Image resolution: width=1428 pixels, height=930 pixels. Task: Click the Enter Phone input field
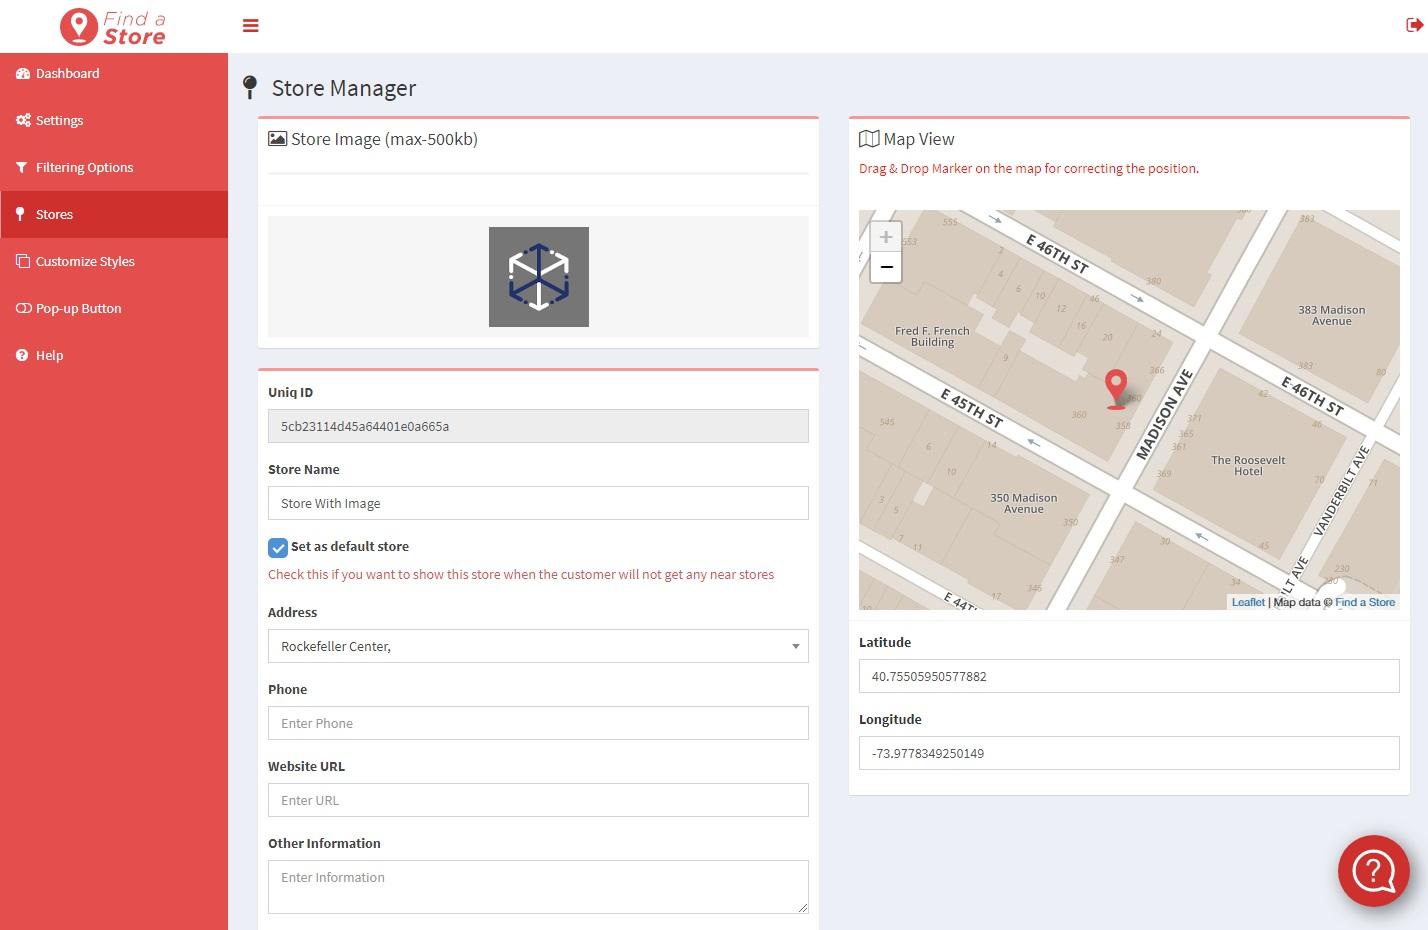pyautogui.click(x=538, y=723)
